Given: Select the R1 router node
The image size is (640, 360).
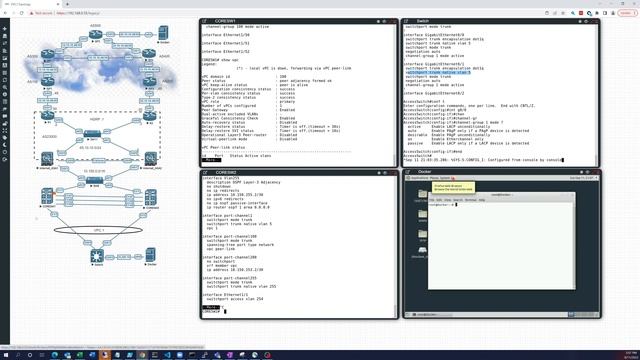Looking at the screenshot, I should click(47, 116).
